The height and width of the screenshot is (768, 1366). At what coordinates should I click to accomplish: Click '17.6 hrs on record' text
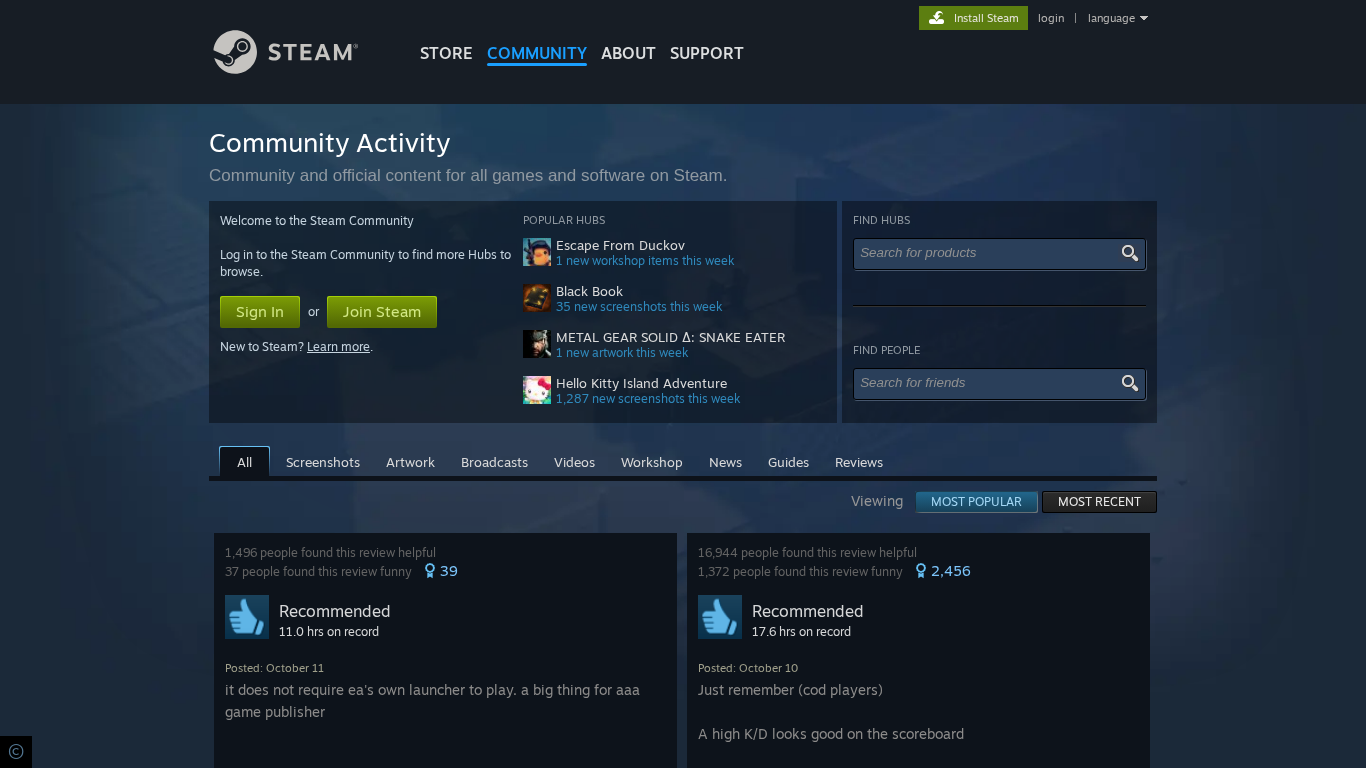801,632
